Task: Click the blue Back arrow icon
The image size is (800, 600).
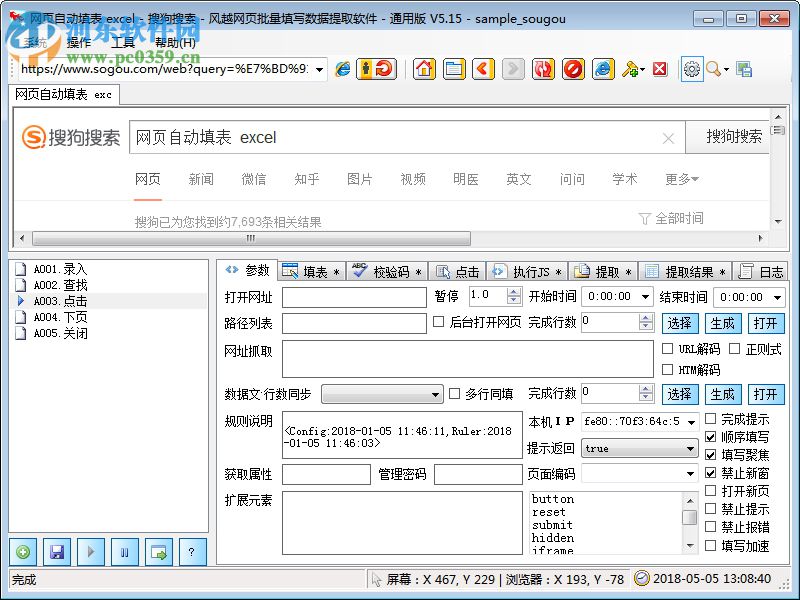Action: pyautogui.click(x=481, y=69)
